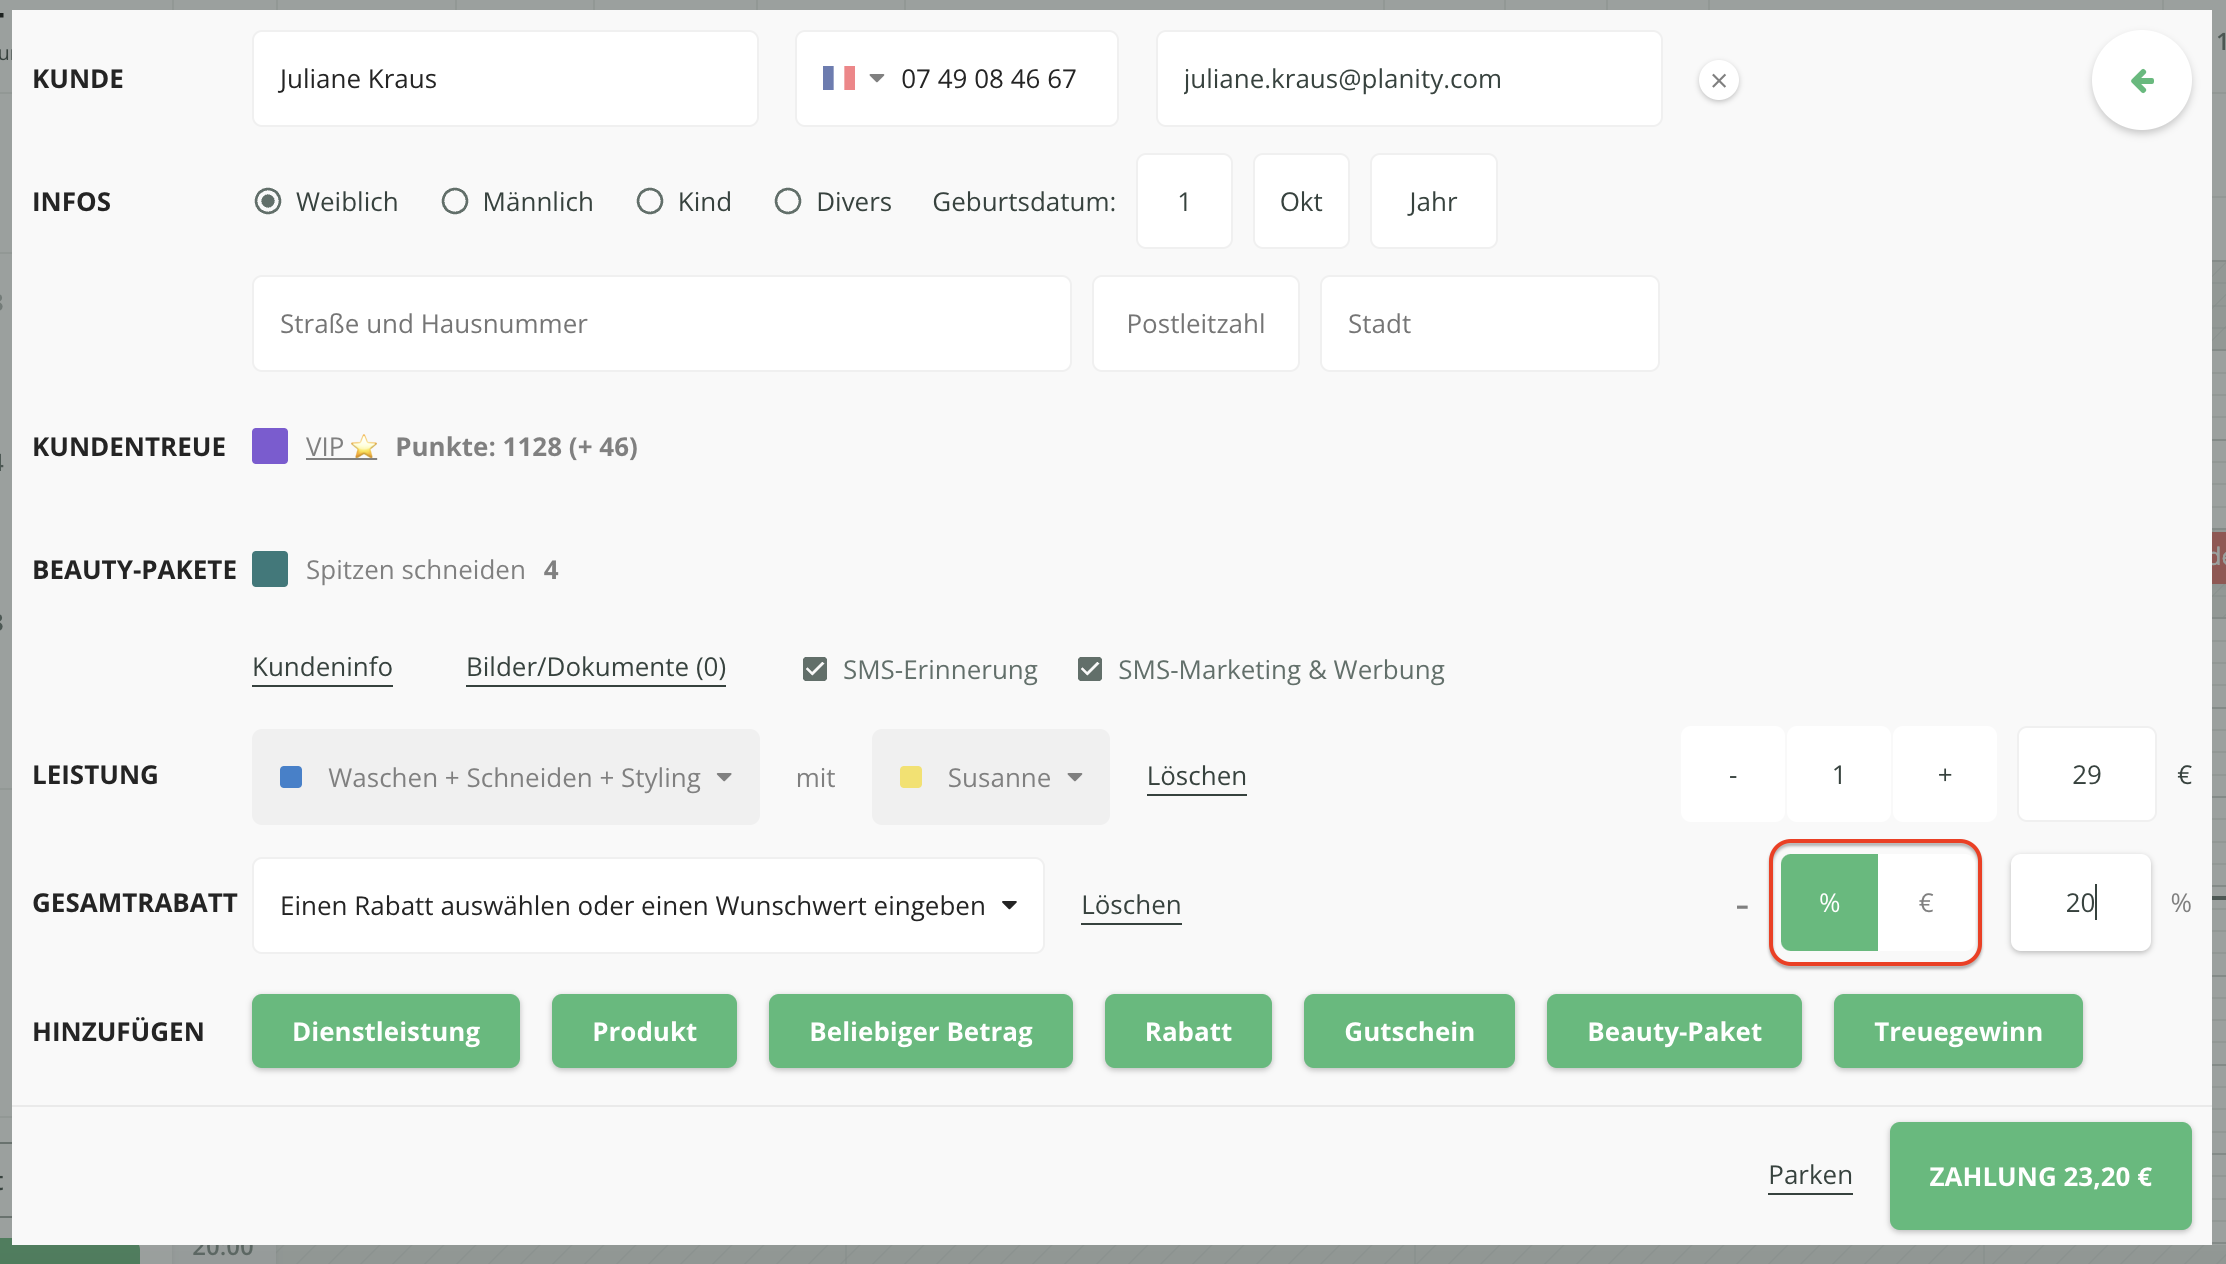Uncheck the SMS-Erinnerung checkbox
The height and width of the screenshot is (1264, 2226).
(815, 669)
